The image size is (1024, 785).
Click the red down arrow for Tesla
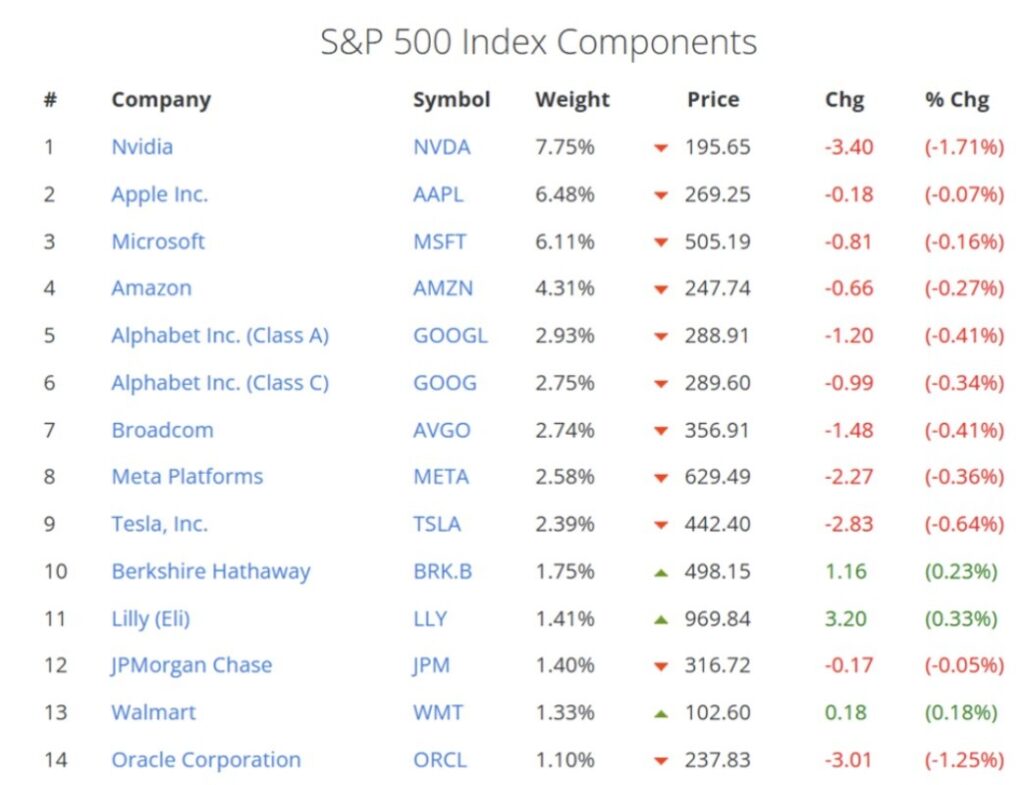[660, 525]
